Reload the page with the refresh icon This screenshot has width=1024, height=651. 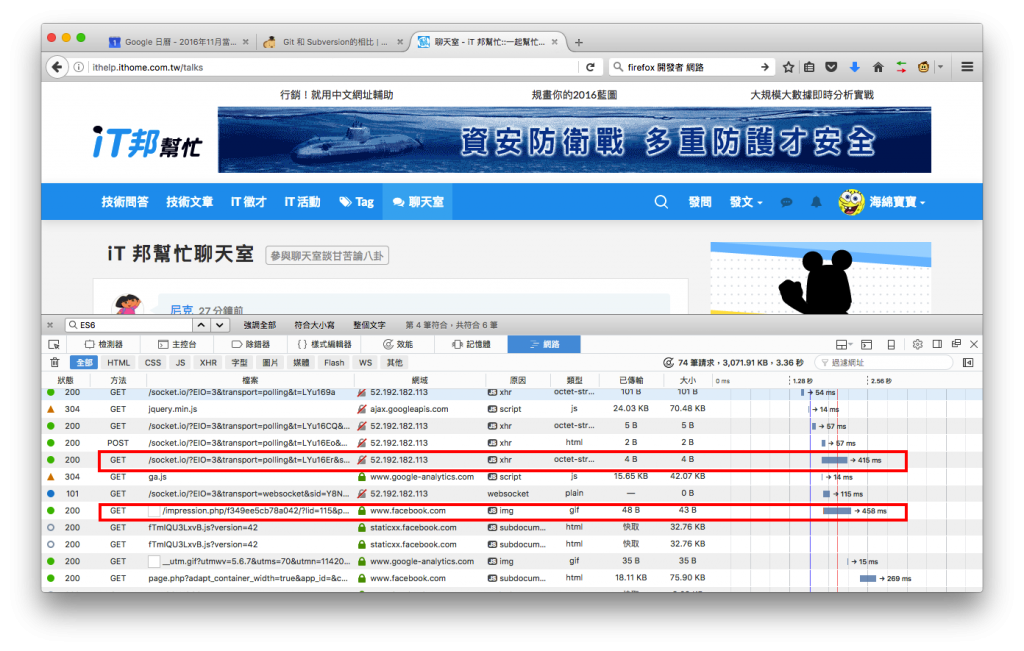pos(590,67)
